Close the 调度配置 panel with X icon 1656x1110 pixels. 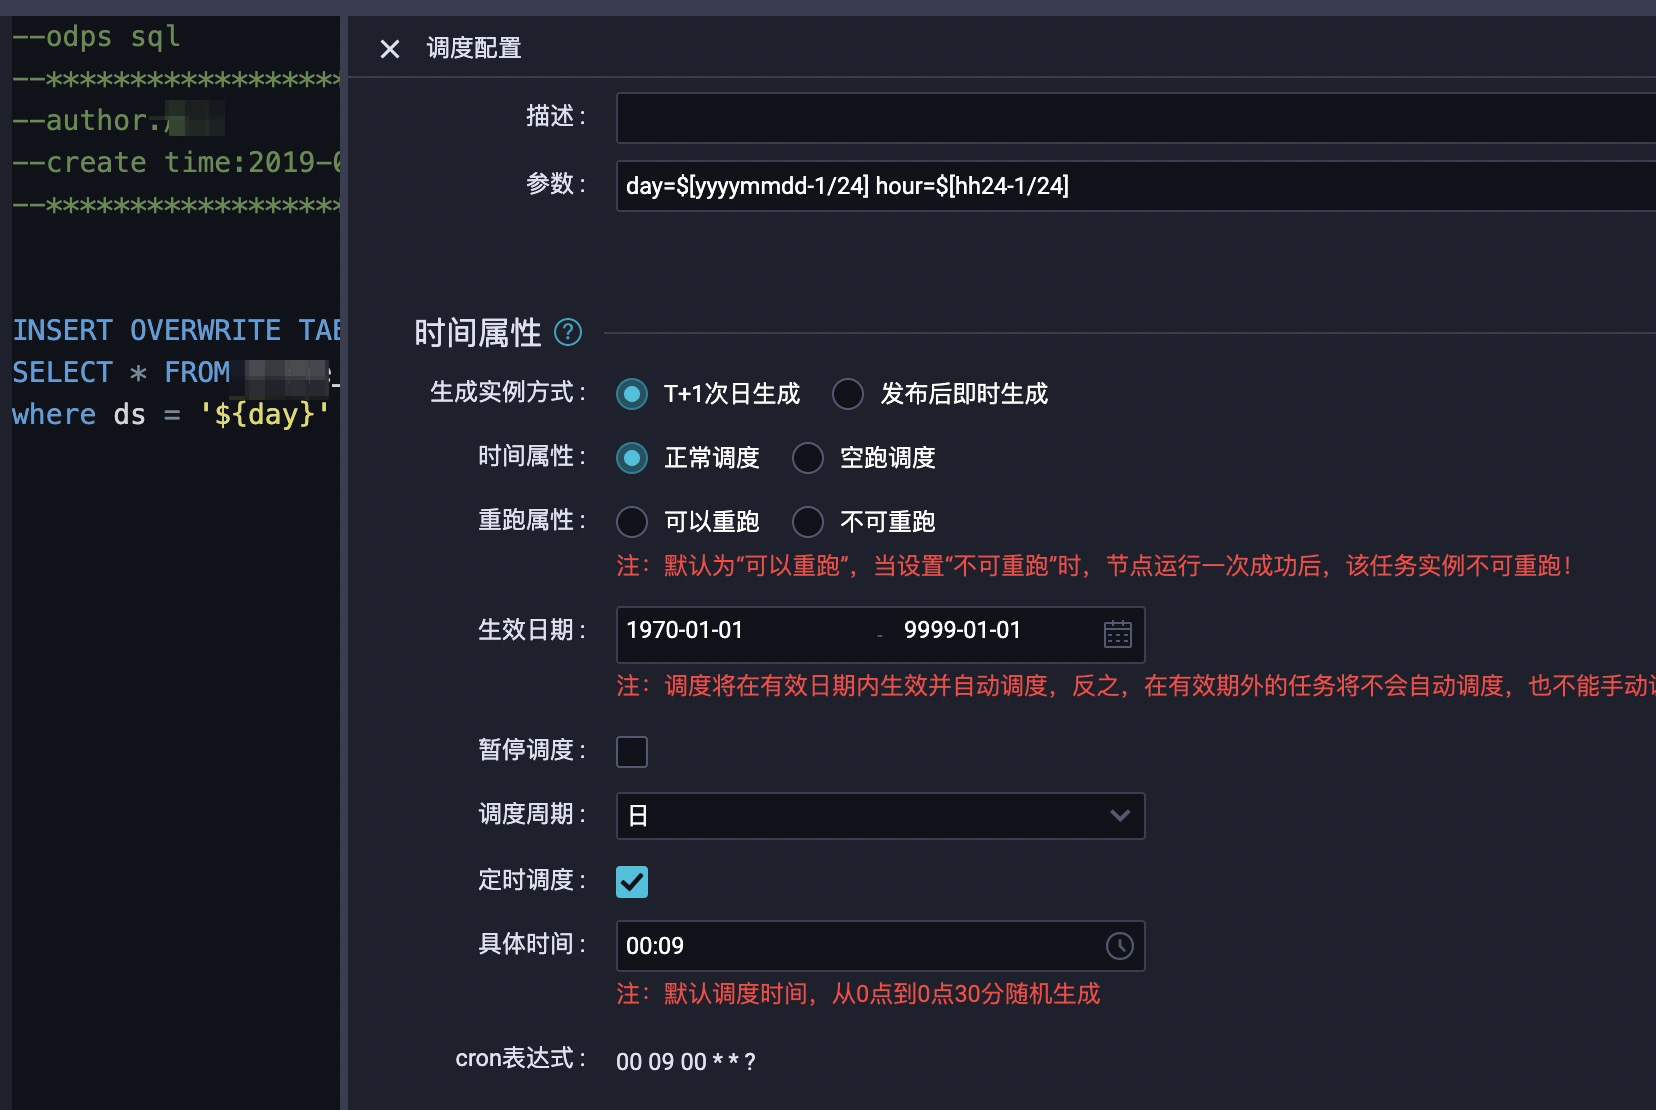click(390, 49)
